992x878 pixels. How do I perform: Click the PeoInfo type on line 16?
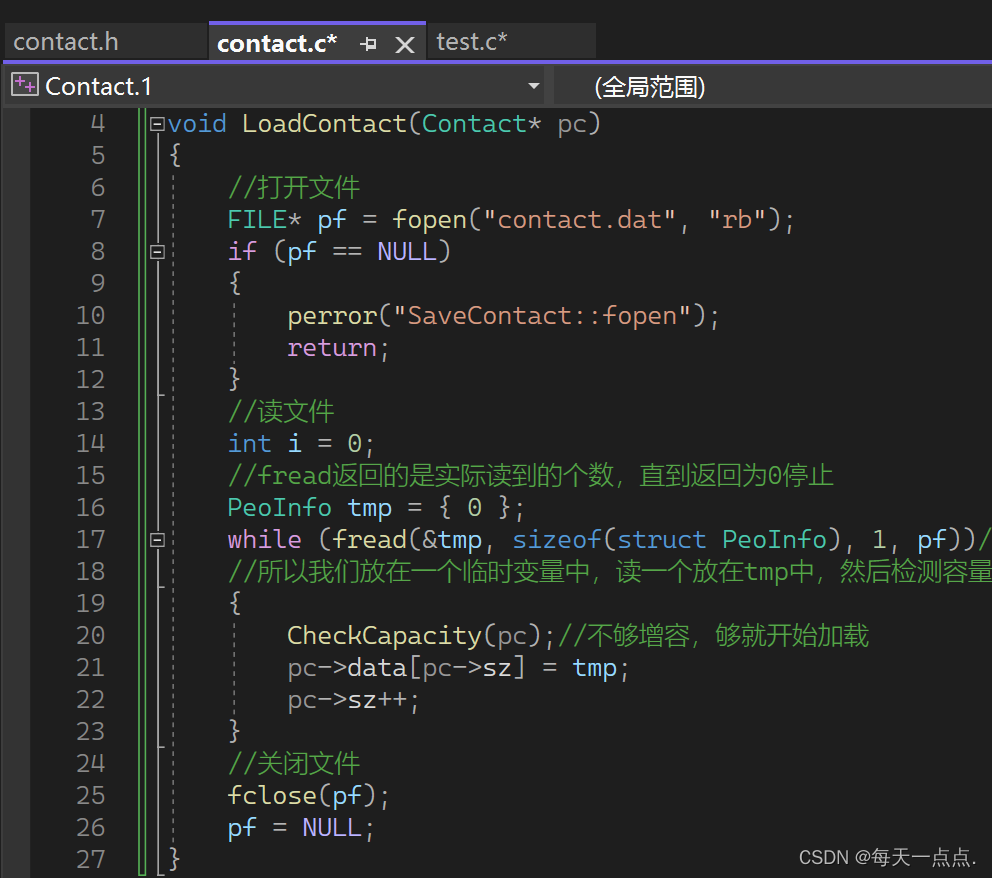[x=280, y=507]
